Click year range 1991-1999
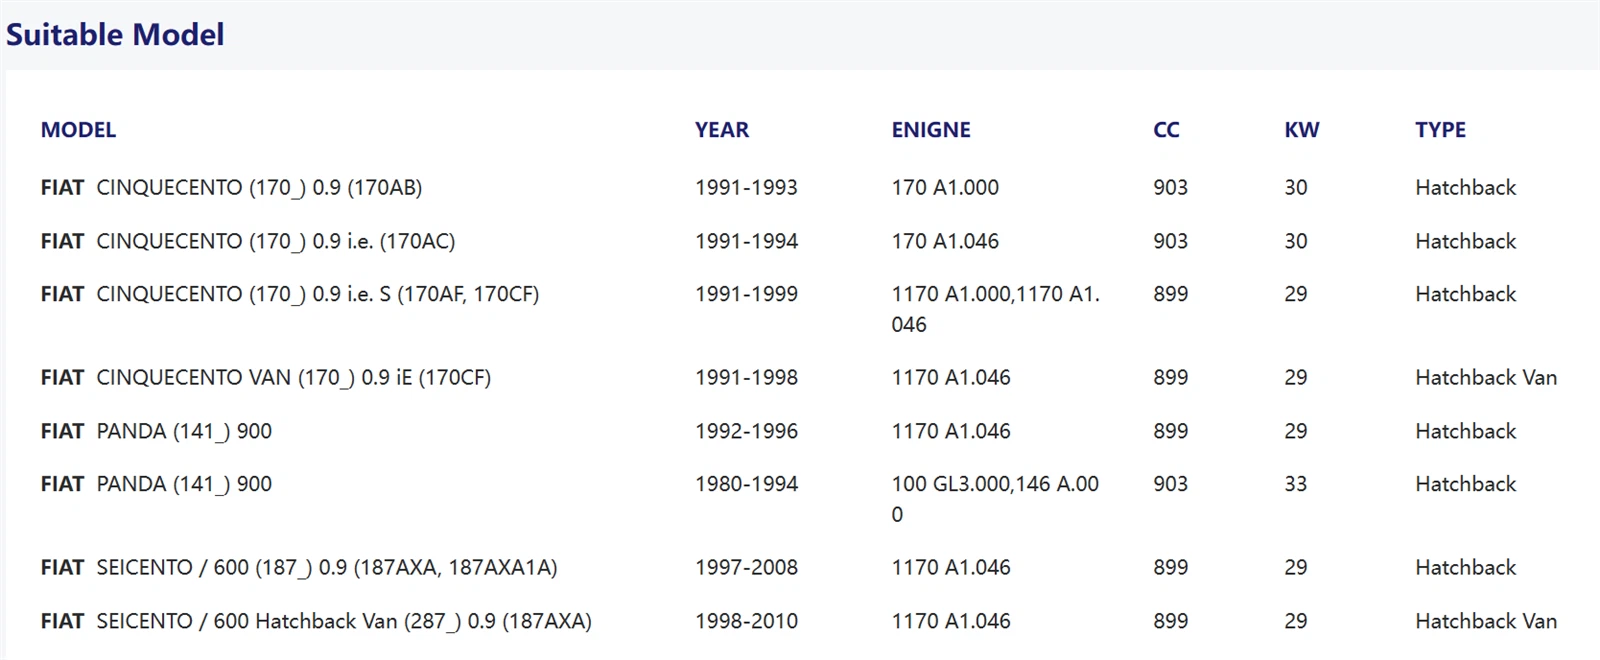Image resolution: width=1600 pixels, height=660 pixels. (x=746, y=295)
